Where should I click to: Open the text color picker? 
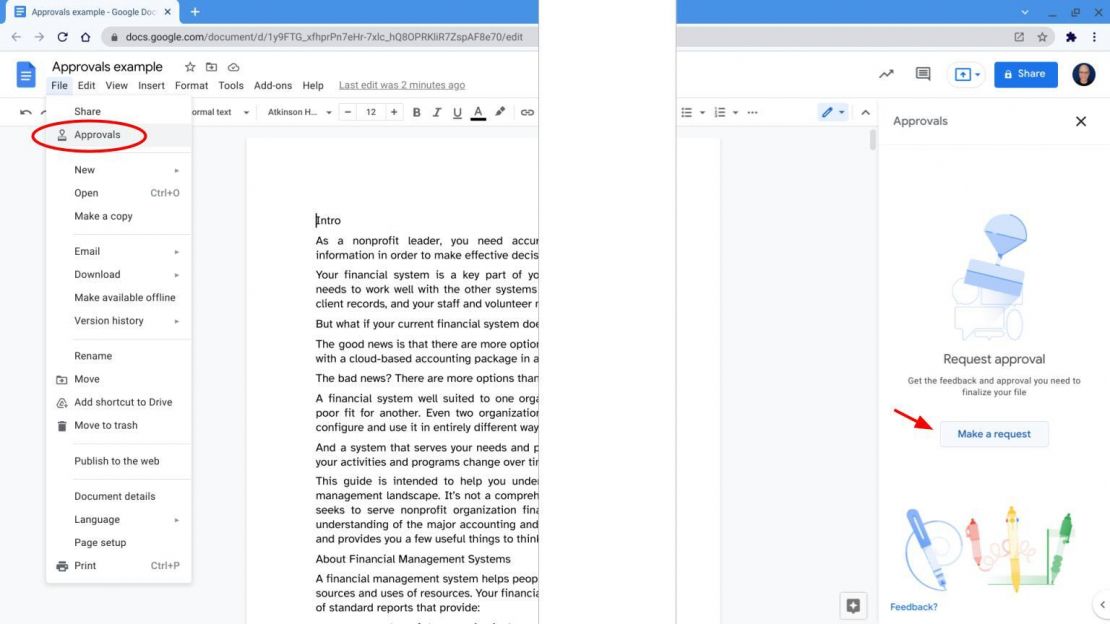pyautogui.click(x=478, y=112)
